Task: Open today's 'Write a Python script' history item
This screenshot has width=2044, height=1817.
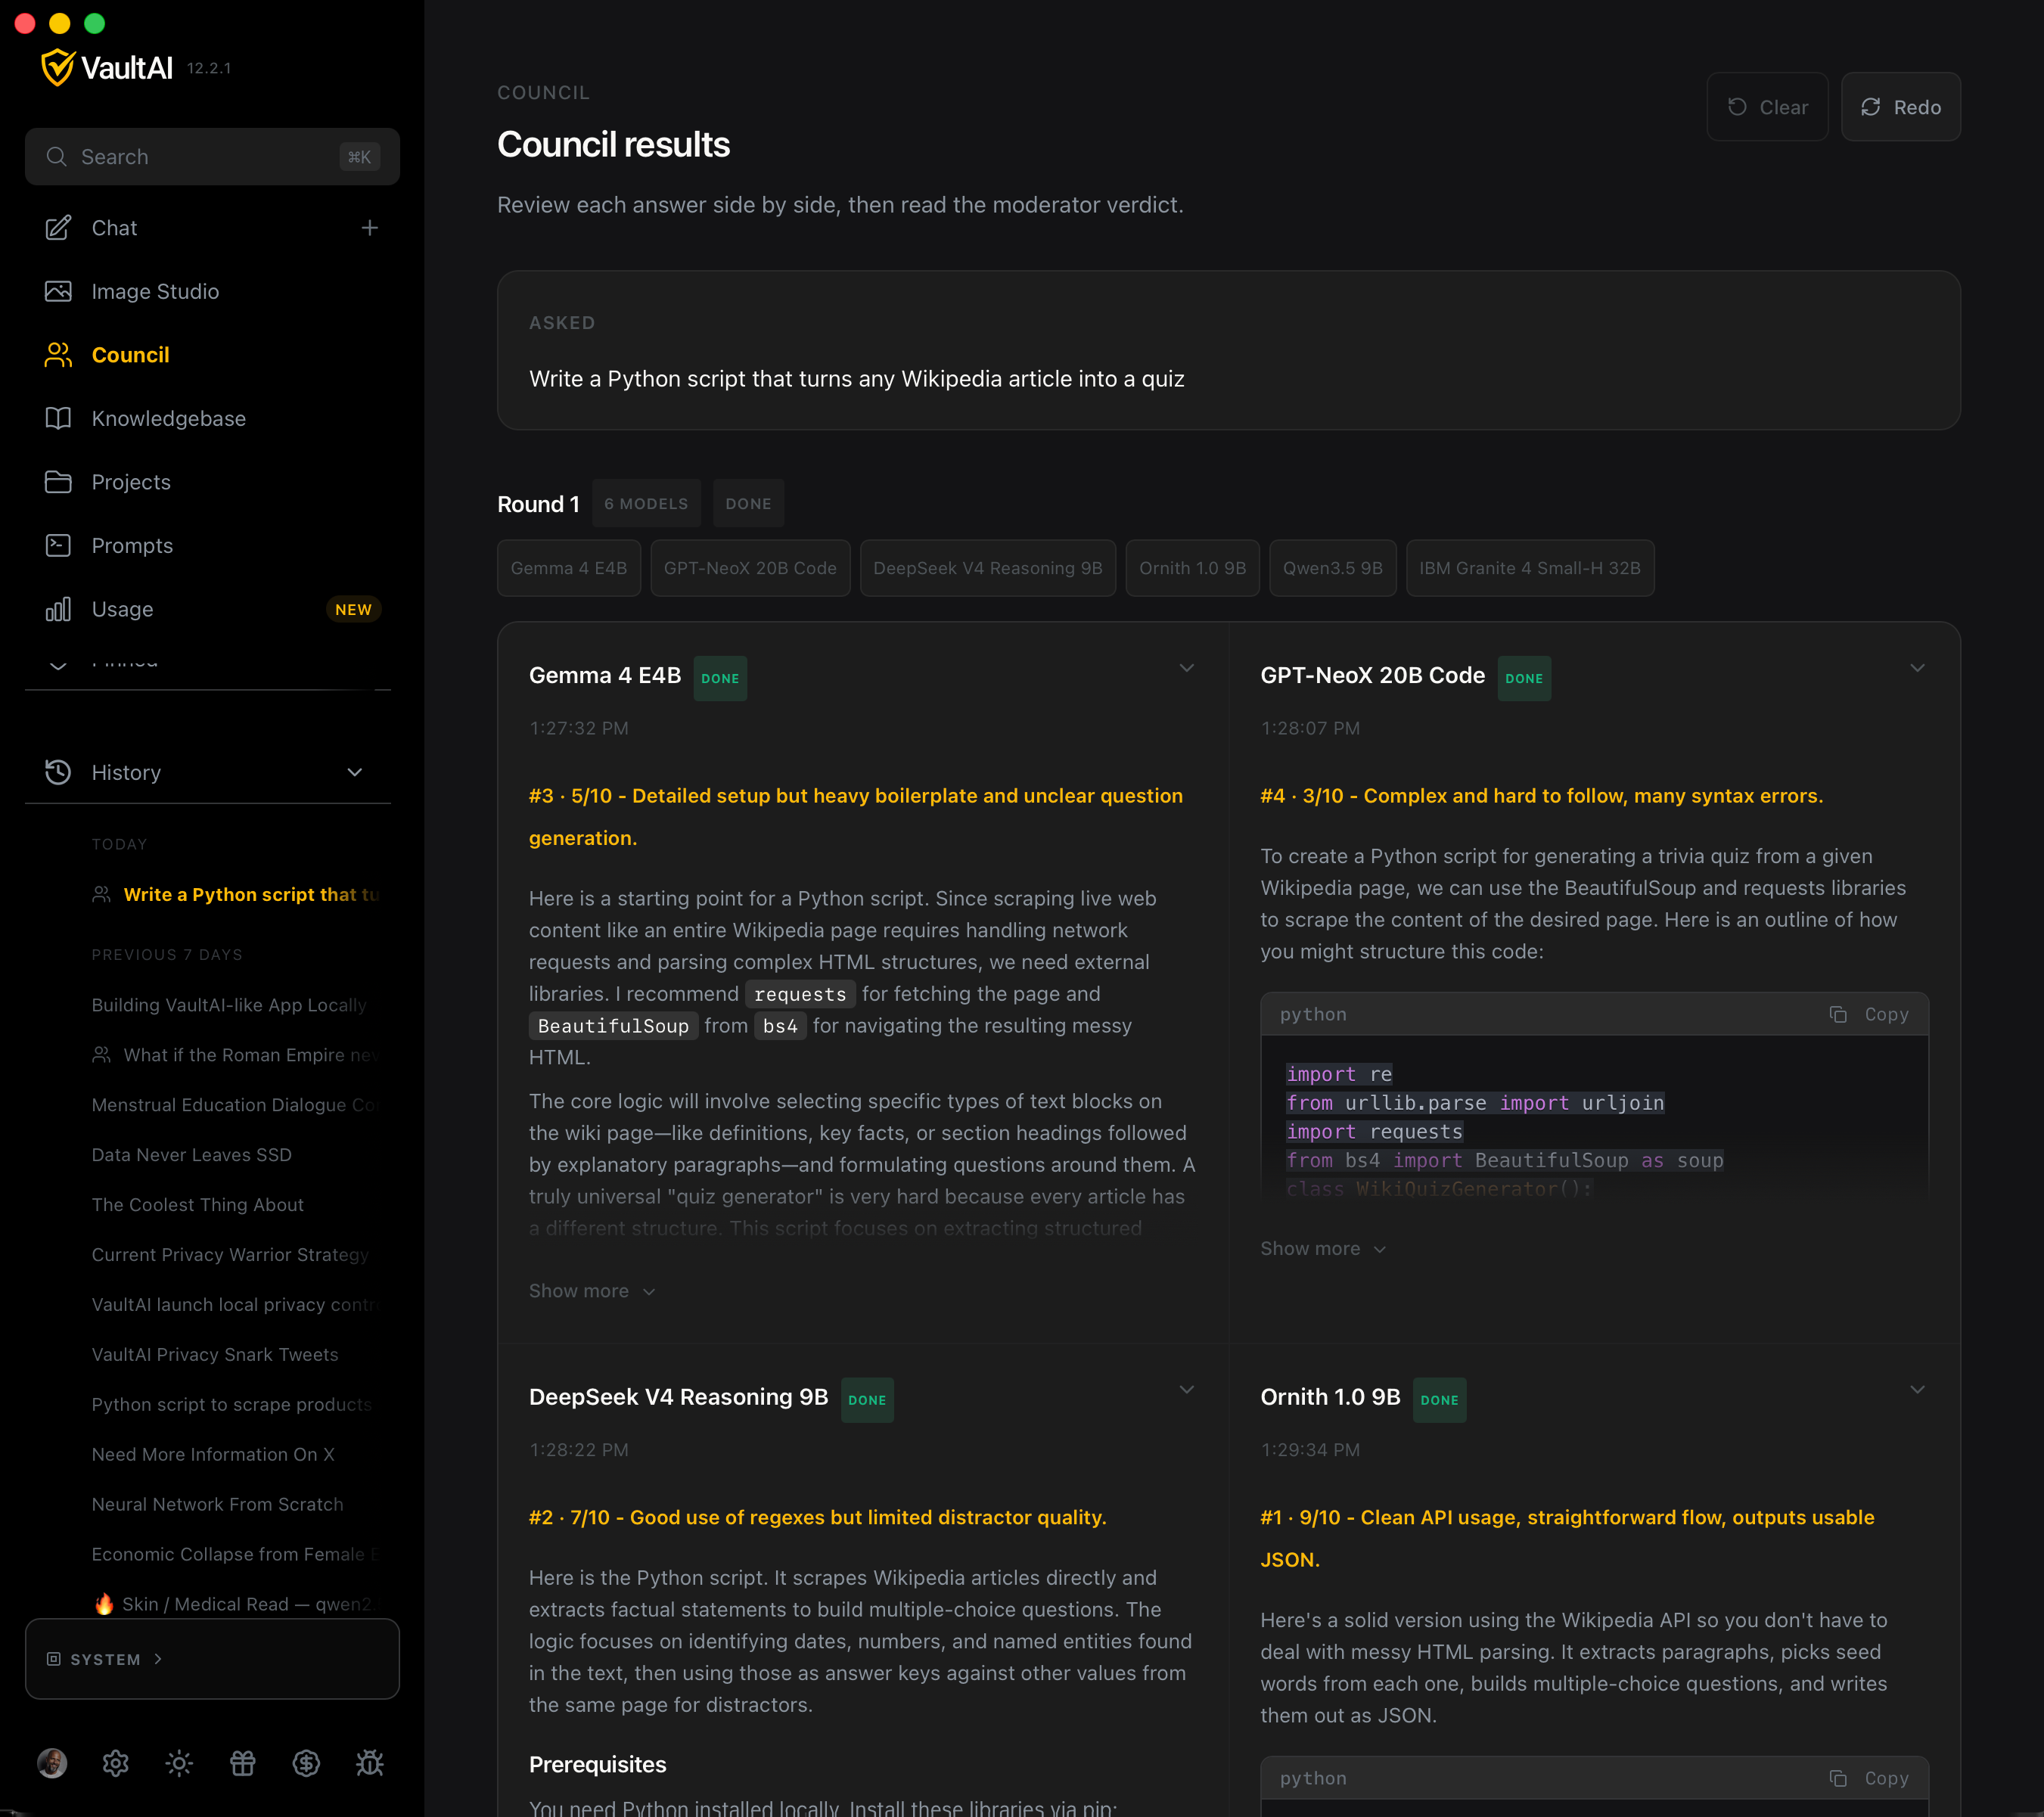Action: [235, 894]
